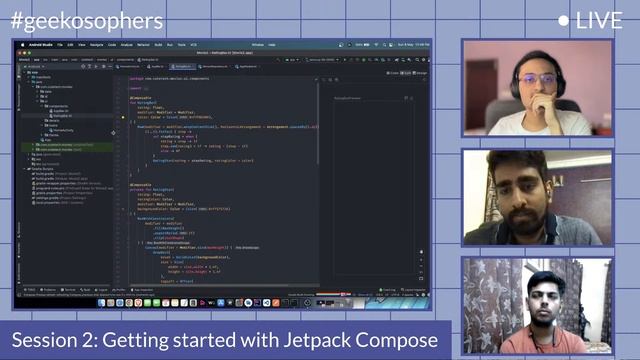Click the first icon in the Compose preview toolbar
The image size is (640, 360).
click(x=324, y=80)
